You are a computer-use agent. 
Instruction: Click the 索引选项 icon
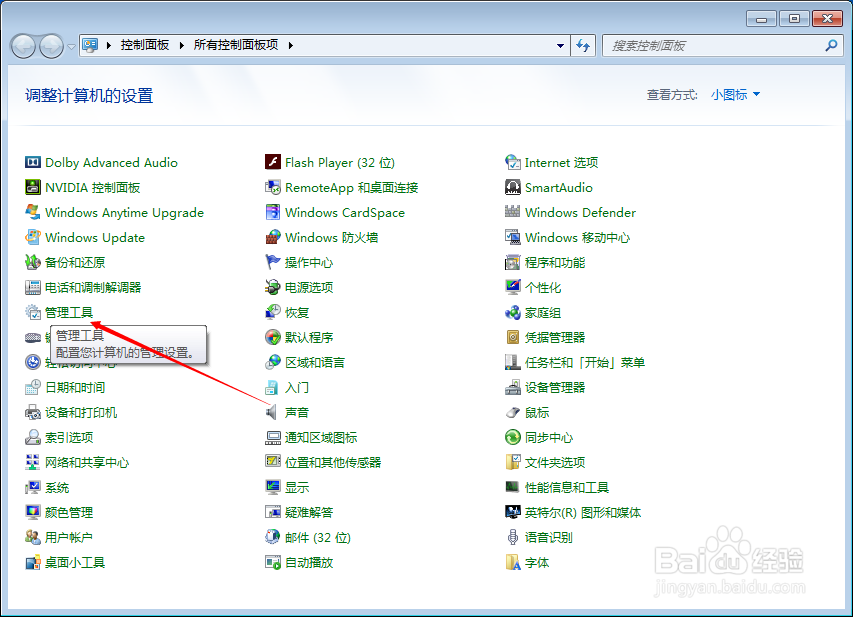tap(33, 437)
